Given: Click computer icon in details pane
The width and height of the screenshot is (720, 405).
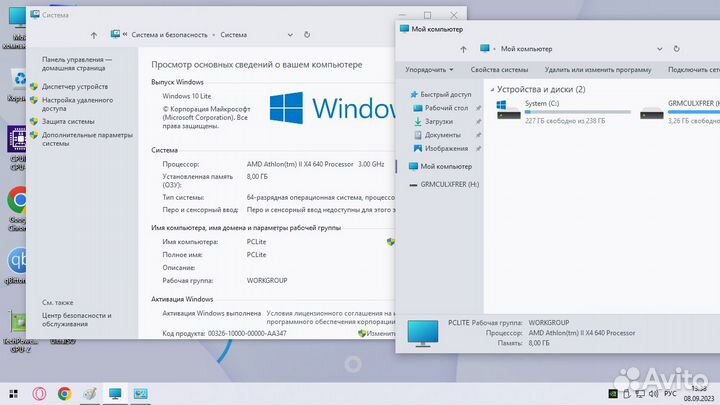Looking at the screenshot, I should click(x=422, y=333).
